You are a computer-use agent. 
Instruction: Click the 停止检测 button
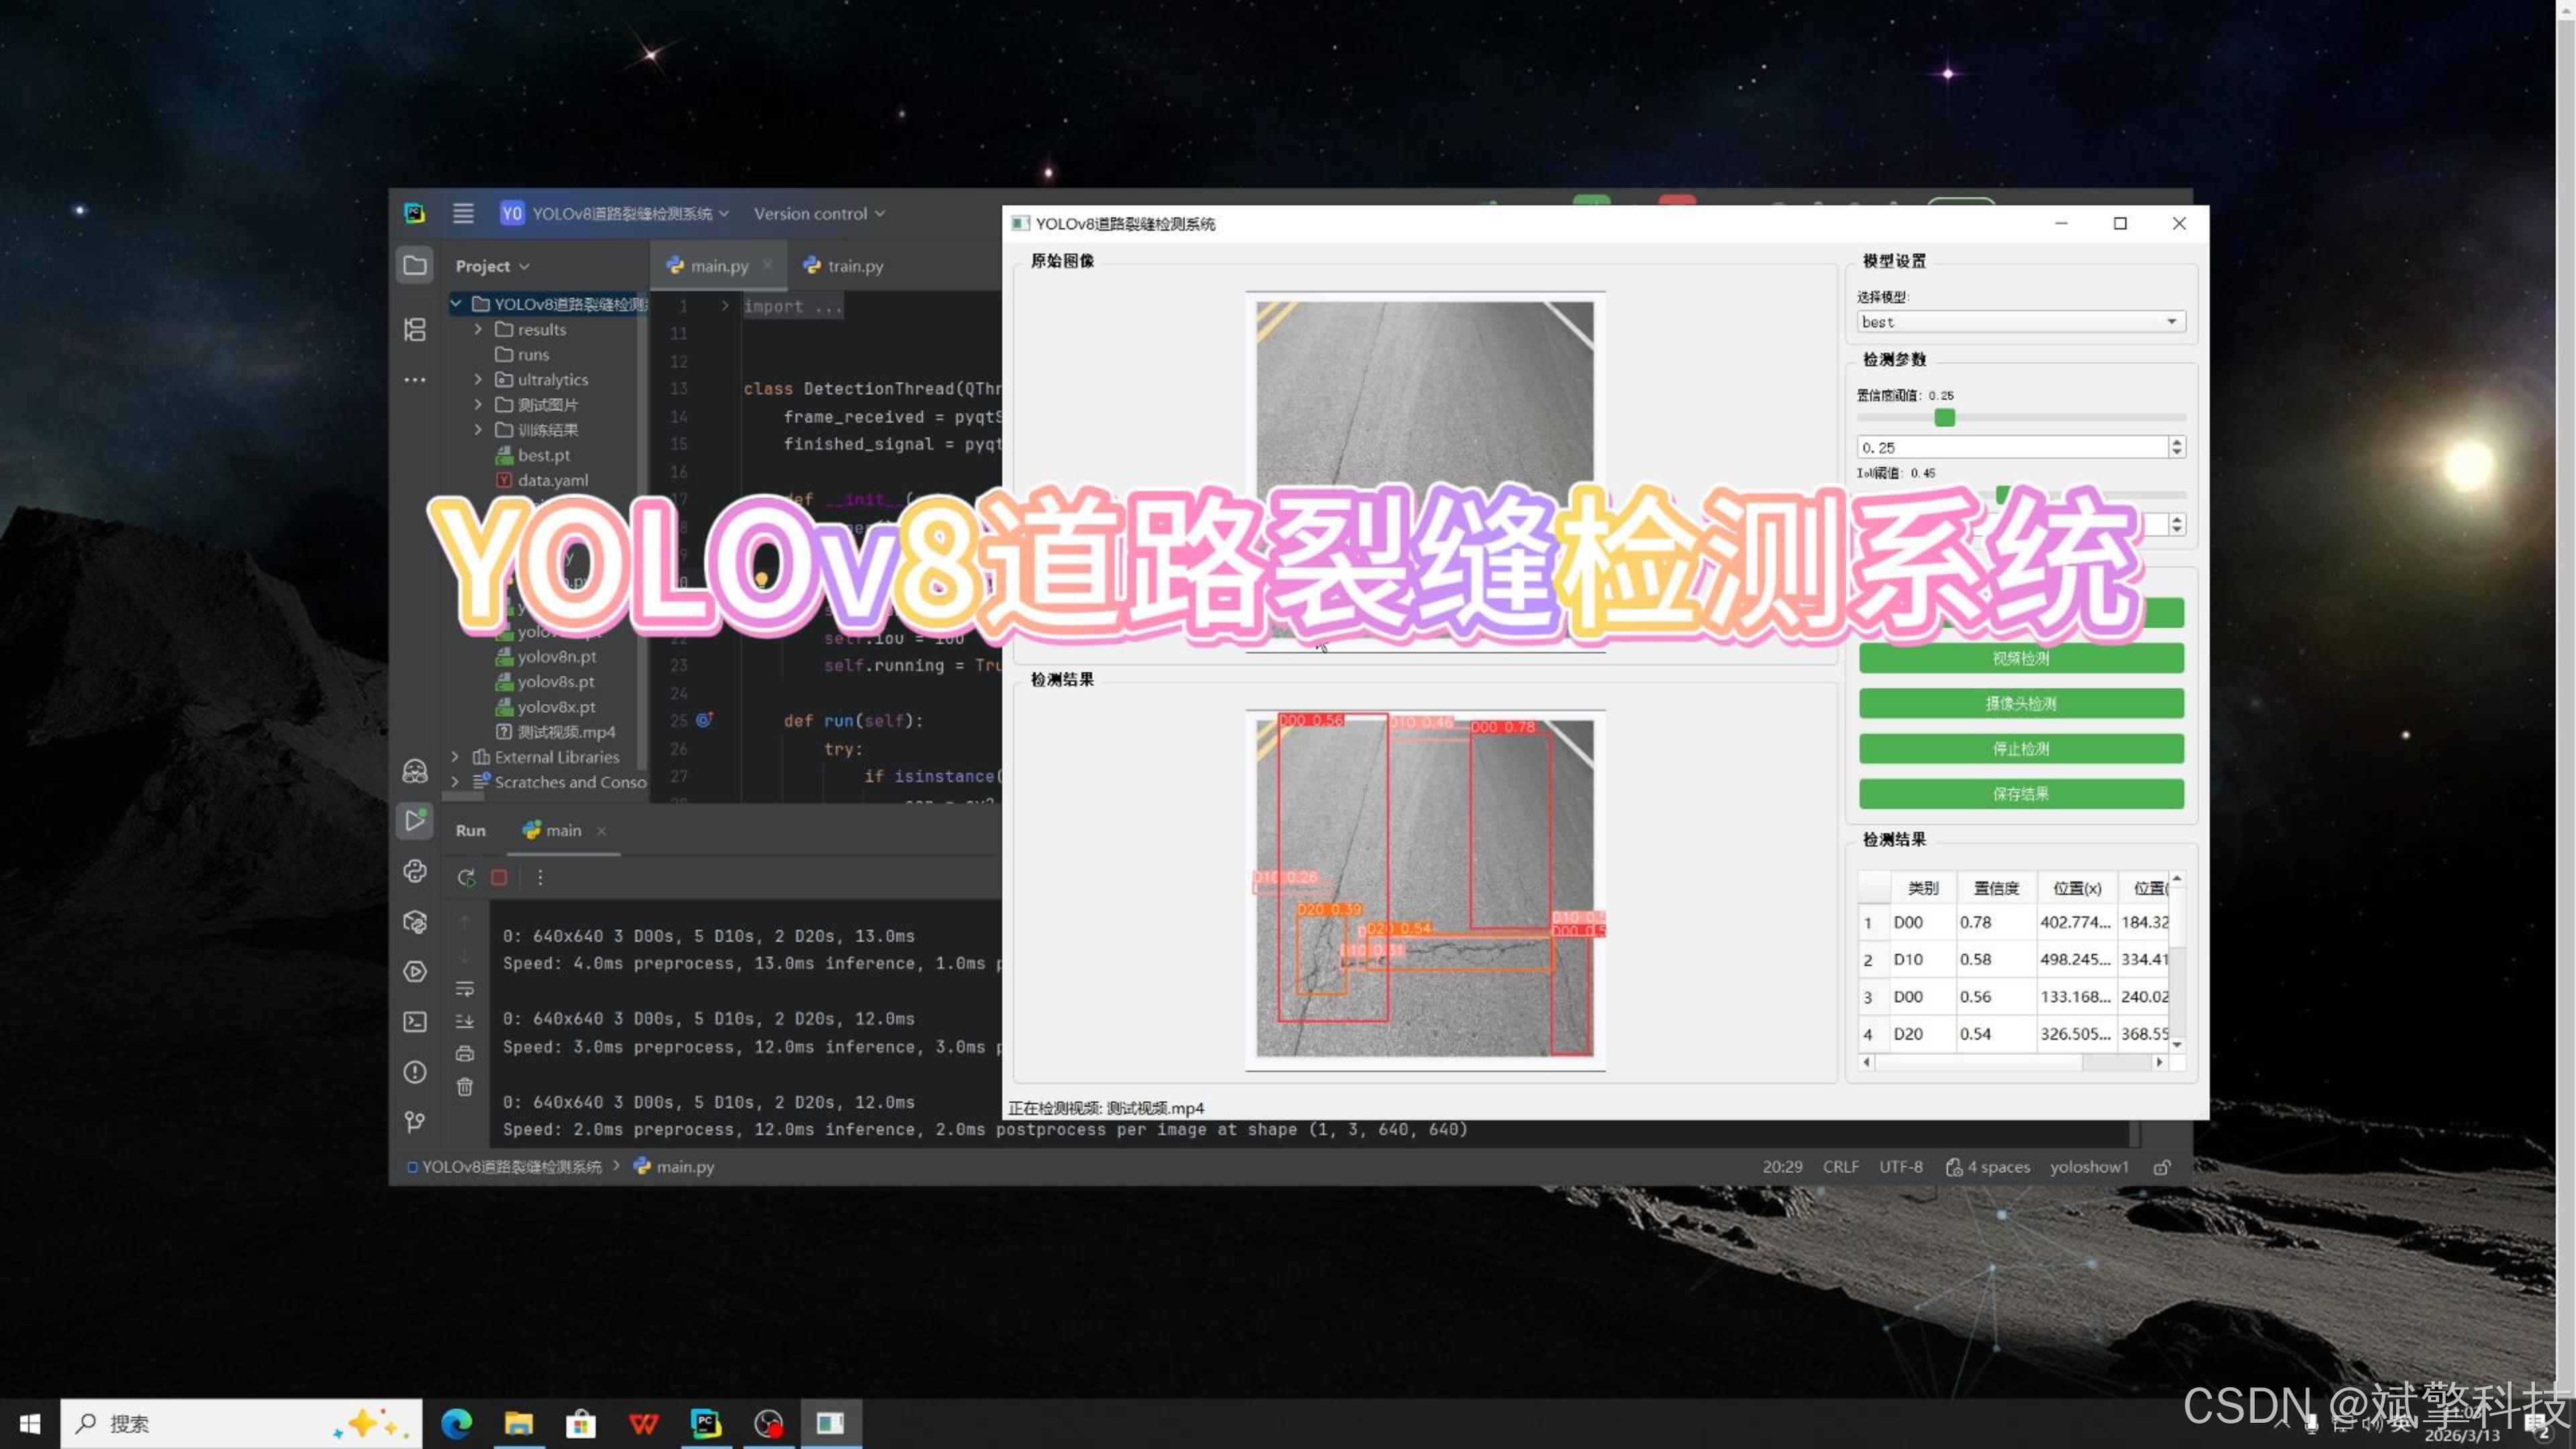click(2020, 748)
